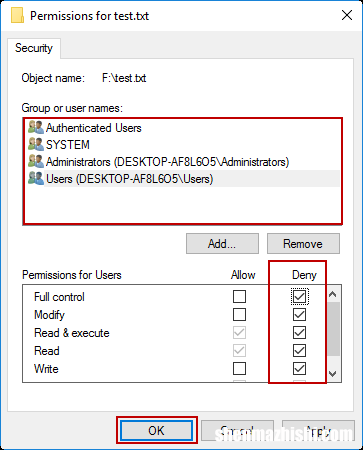Click permissions list scroll down arrow
The width and height of the screenshot is (363, 450).
click(x=333, y=374)
